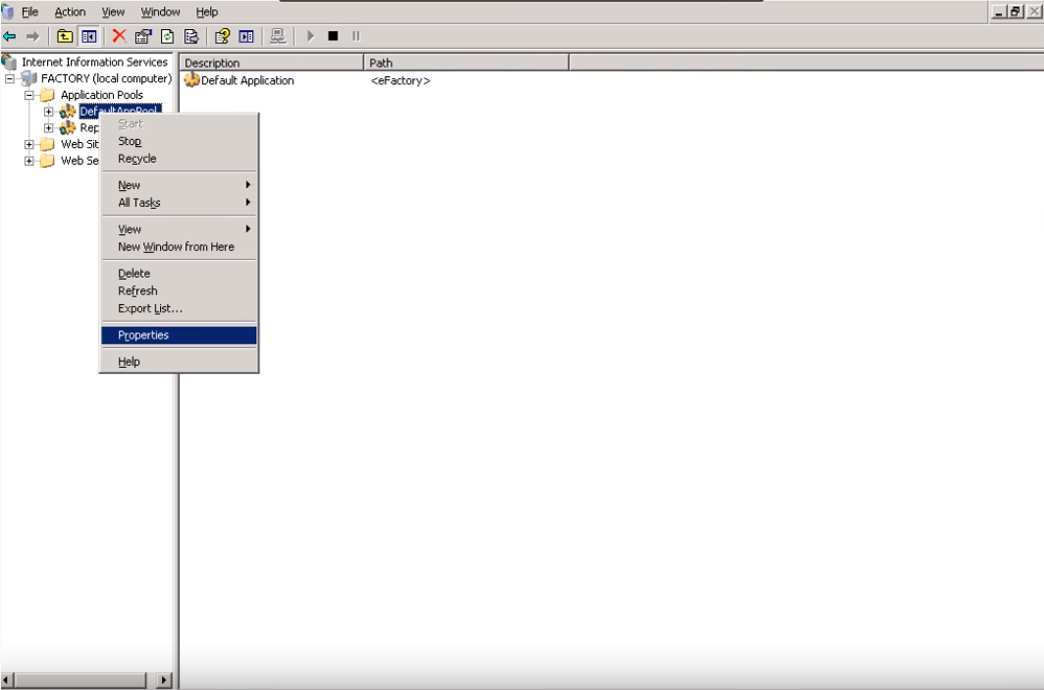This screenshot has width=1044, height=690.
Task: Click the gear icon of the Rep pool
Action: [67, 127]
